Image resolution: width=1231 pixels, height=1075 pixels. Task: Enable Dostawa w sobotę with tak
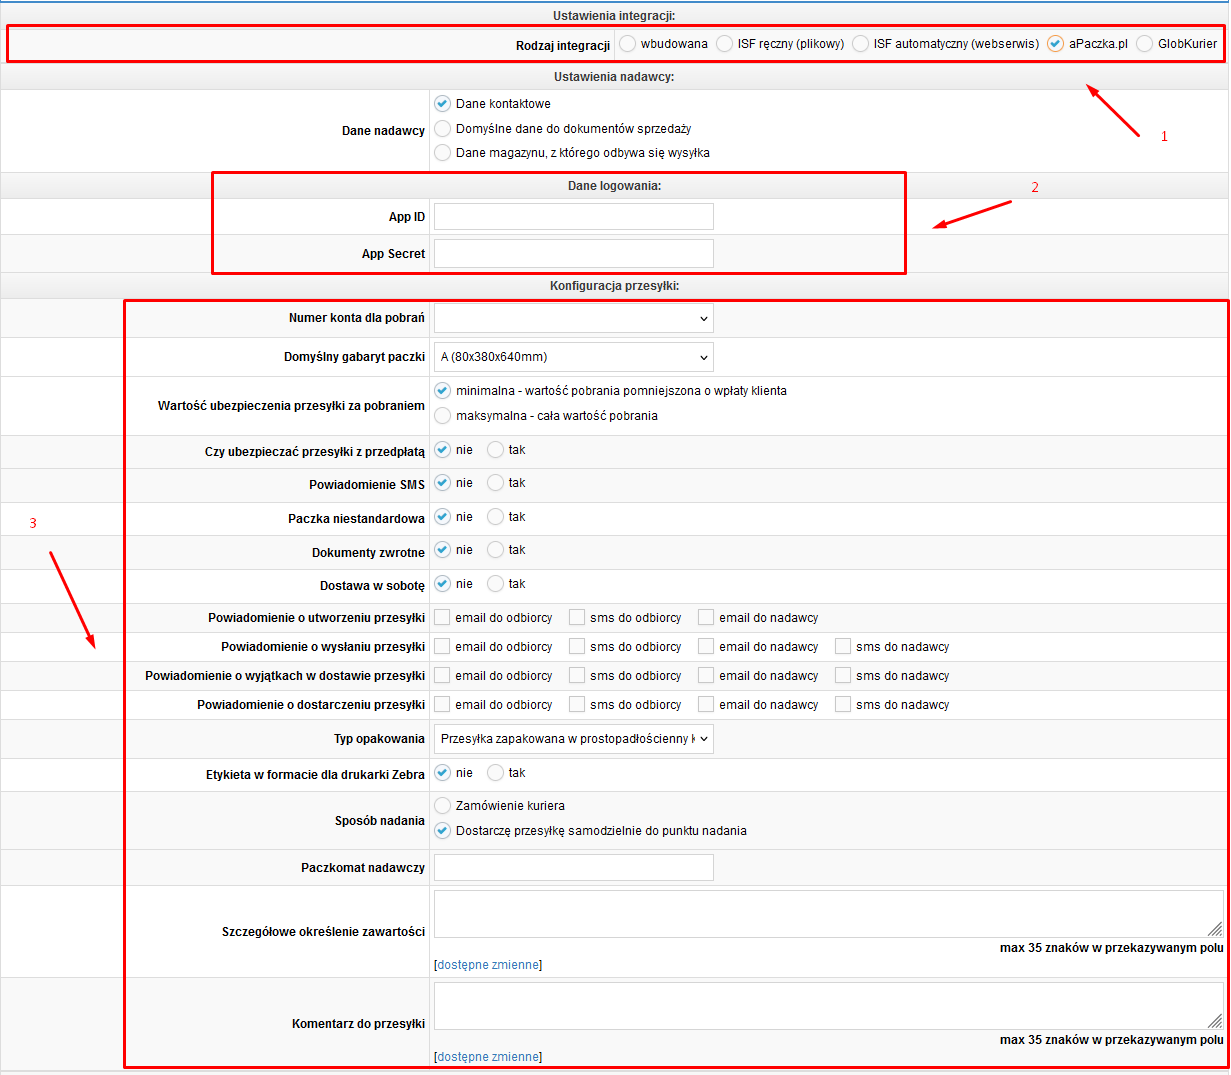tap(496, 584)
